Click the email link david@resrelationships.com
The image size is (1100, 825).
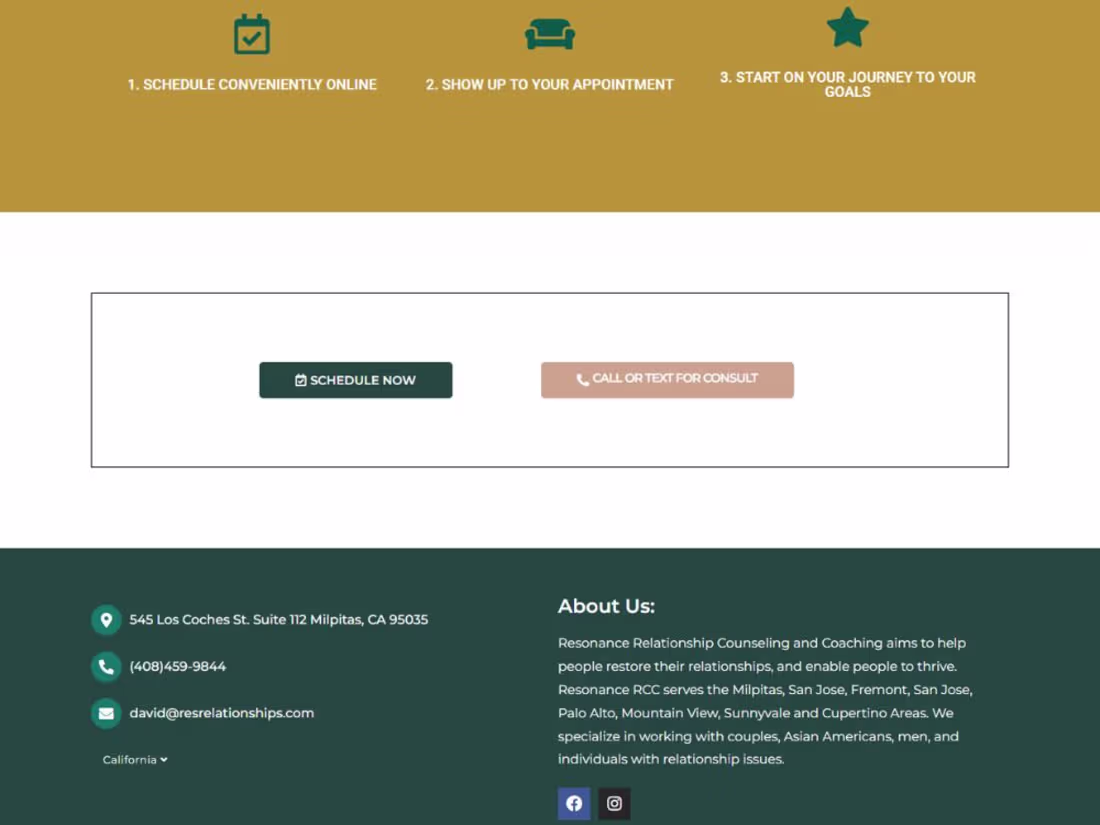pos(221,713)
